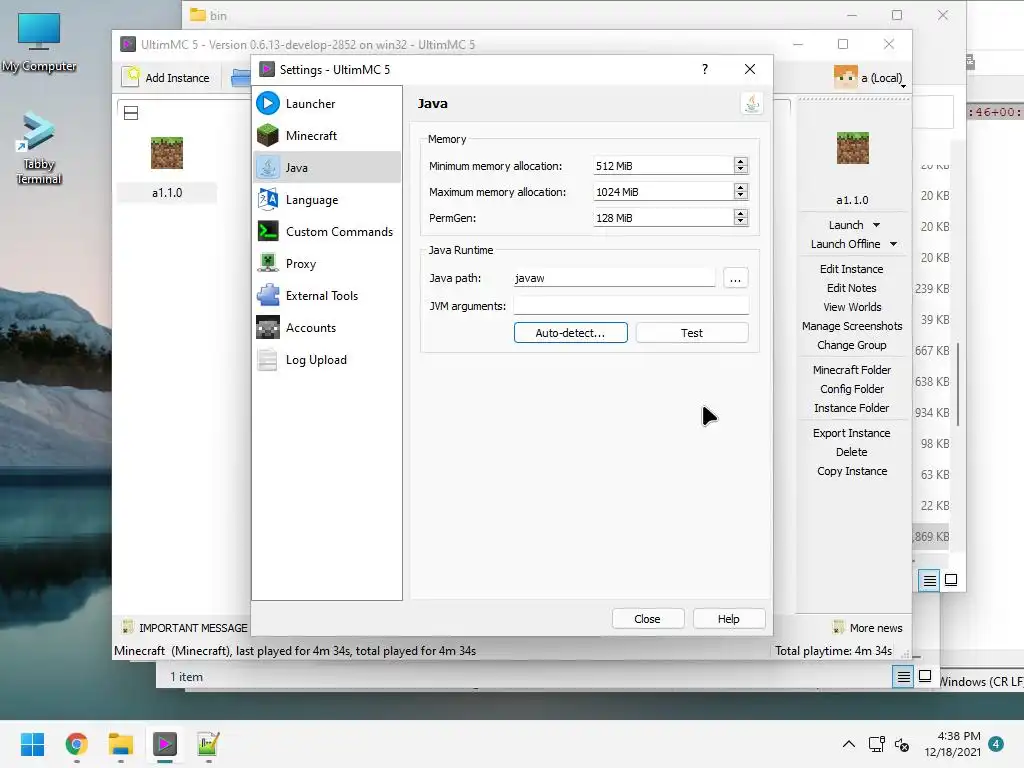Image resolution: width=1024 pixels, height=768 pixels.
Task: Select the a1.1.0 instance in main window
Action: (x=167, y=166)
